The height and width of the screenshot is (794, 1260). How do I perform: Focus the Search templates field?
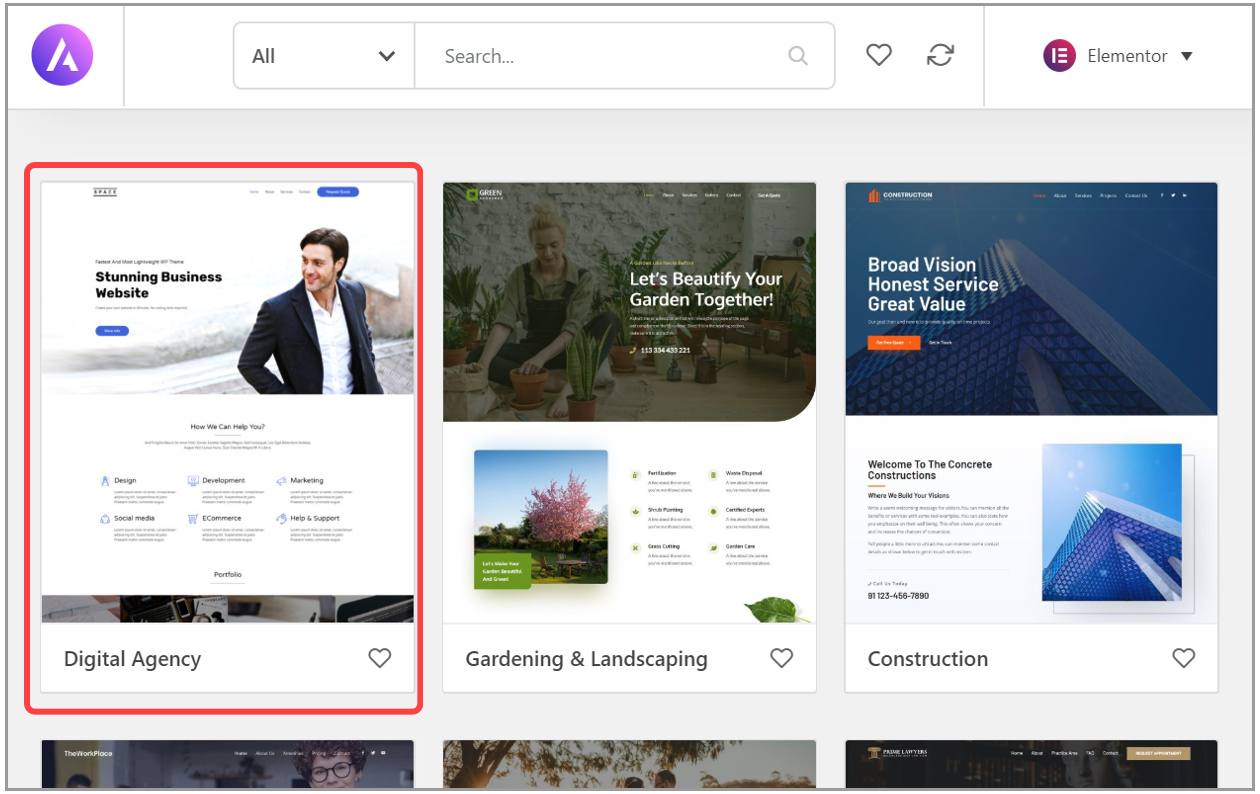tap(625, 56)
